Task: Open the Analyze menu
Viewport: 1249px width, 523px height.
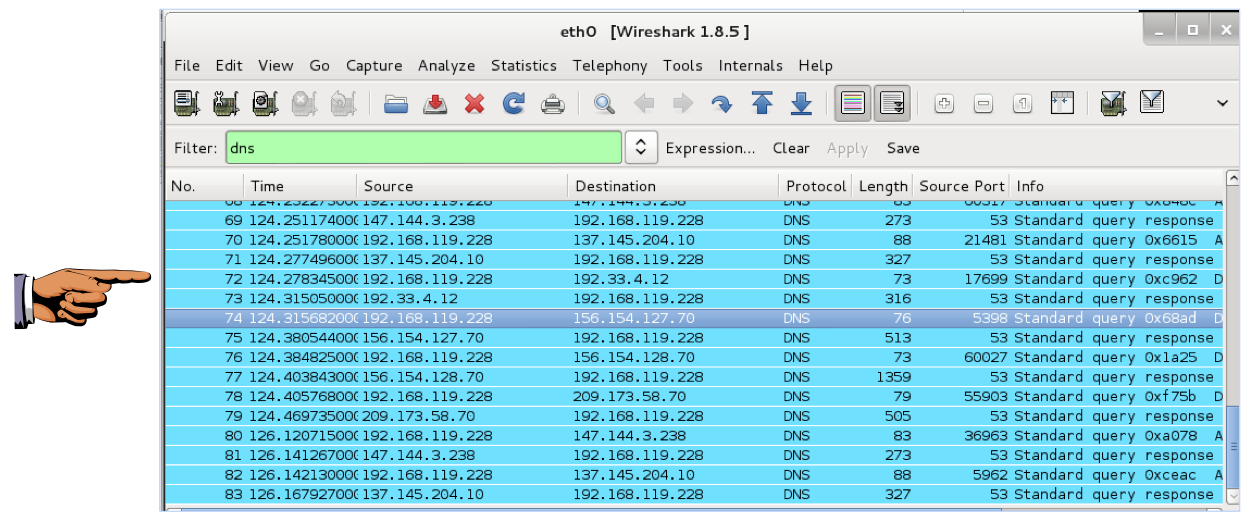Action: (446, 65)
